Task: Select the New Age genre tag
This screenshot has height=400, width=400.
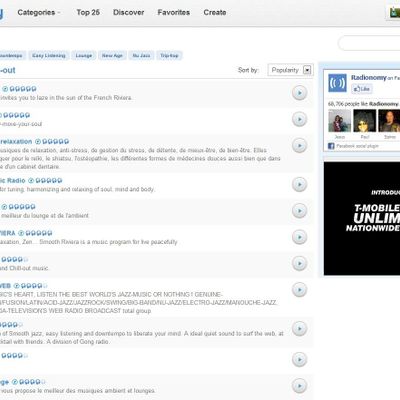Action: tap(112, 55)
